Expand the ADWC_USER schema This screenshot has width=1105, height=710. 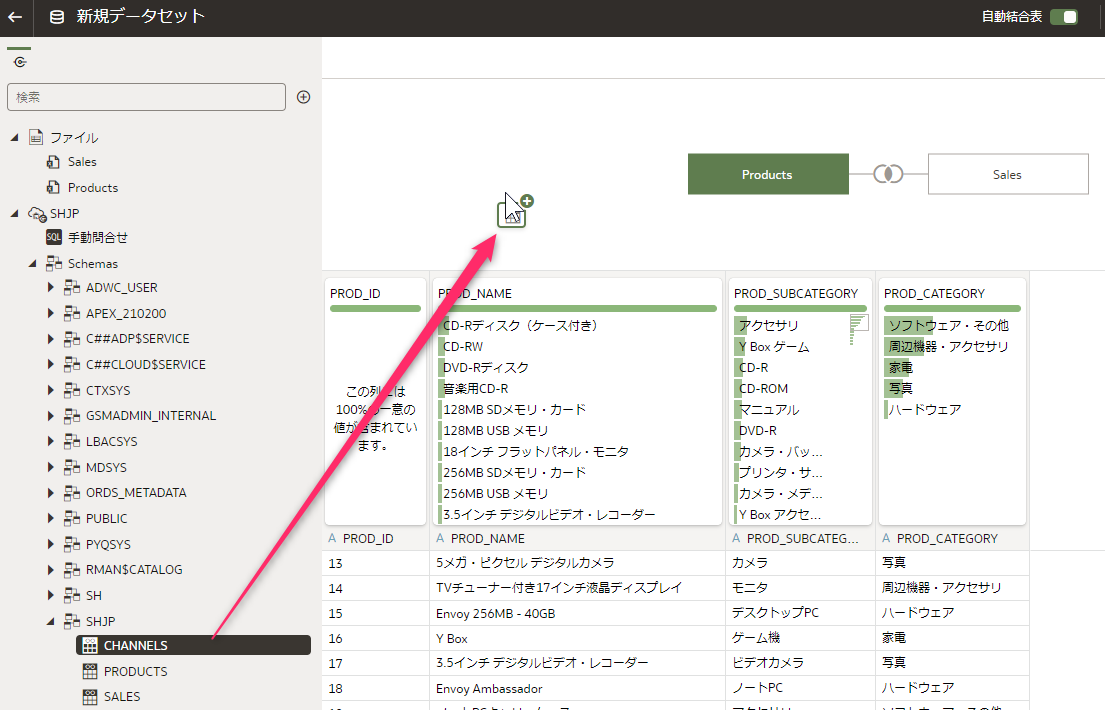point(51,288)
